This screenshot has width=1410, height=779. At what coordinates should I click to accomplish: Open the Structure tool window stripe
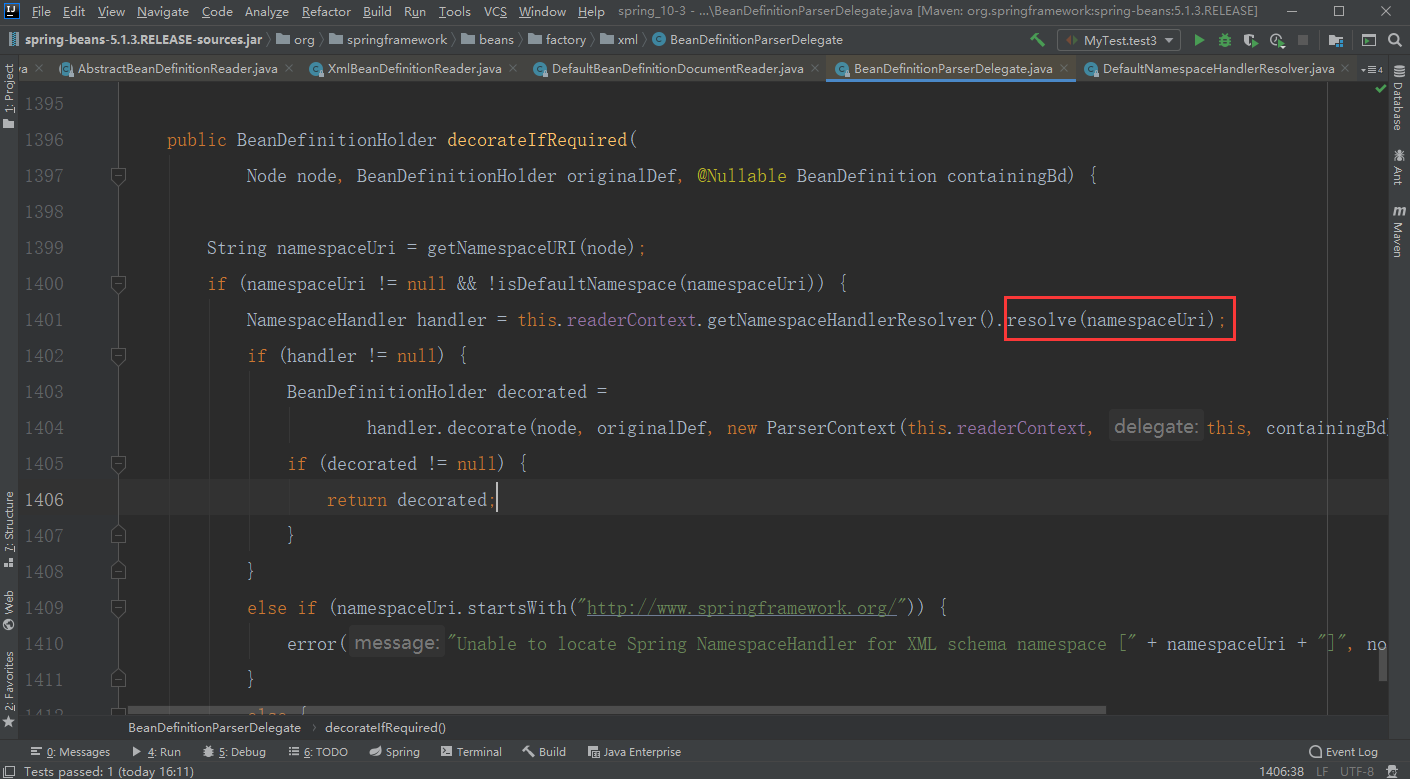pos(9,529)
